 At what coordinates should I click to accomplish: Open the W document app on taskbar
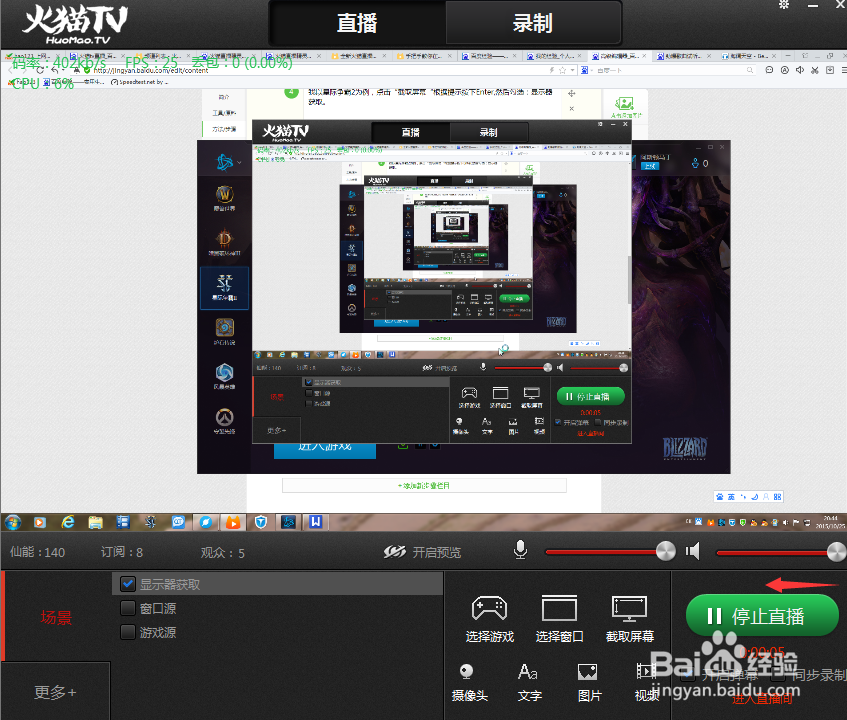(315, 522)
